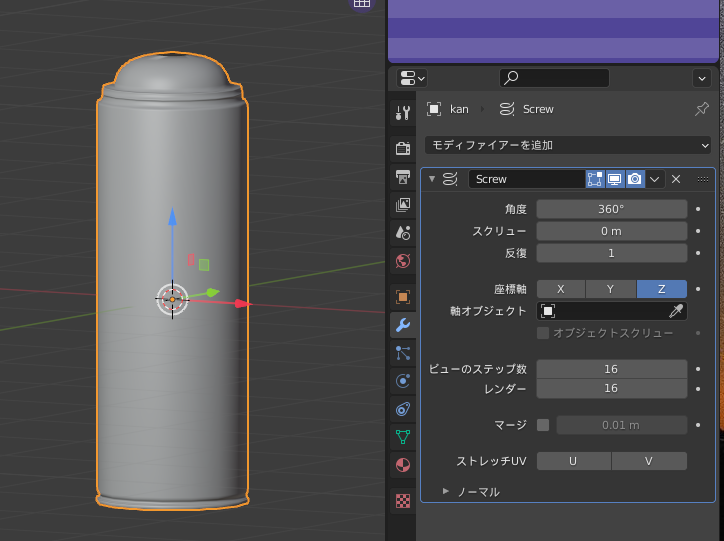Grab the modifier panel drag handle
This screenshot has width=724, height=541.
pos(703,179)
